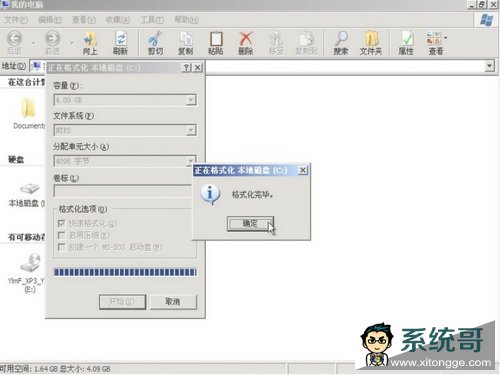Expand the Capacity (容量) dropdown

191,100
